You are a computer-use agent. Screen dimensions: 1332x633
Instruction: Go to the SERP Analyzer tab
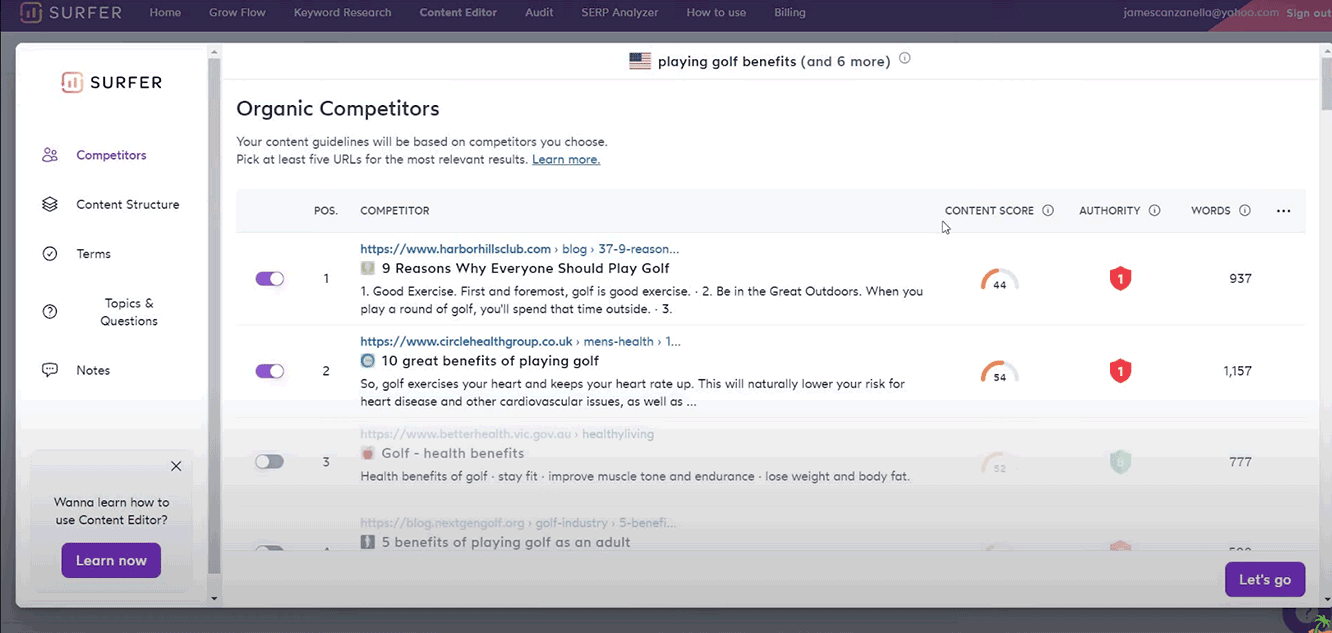point(620,13)
